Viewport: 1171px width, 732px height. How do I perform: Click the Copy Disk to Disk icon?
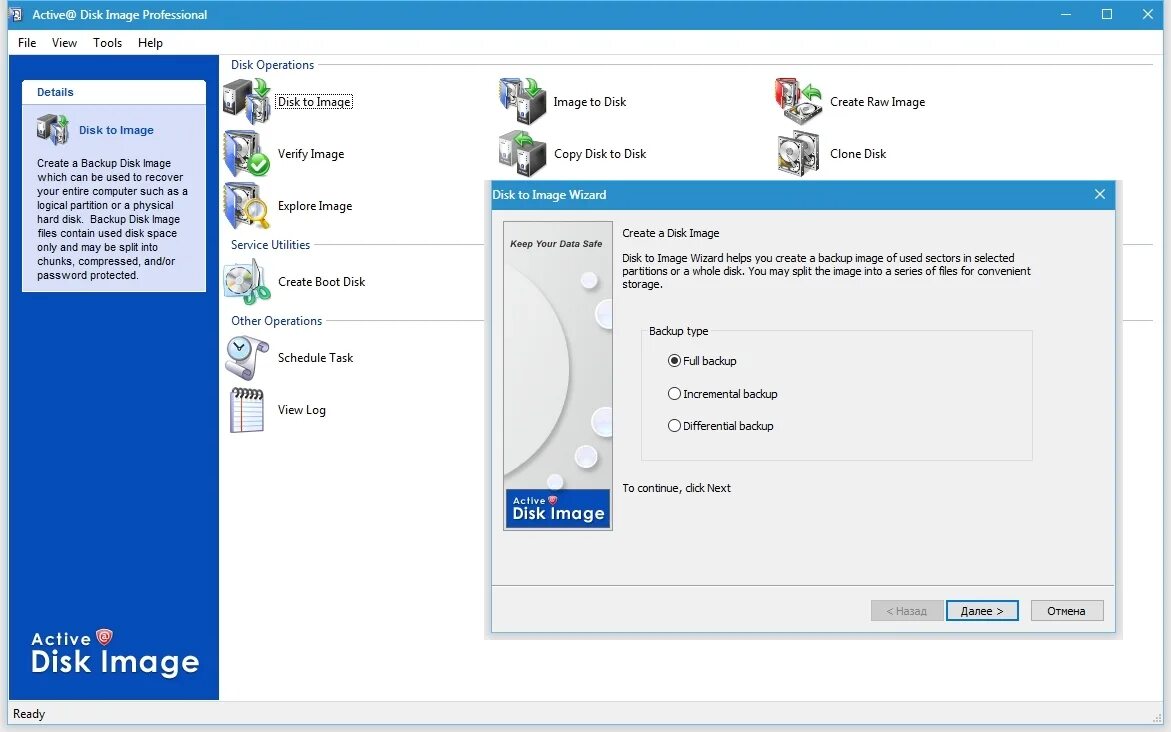click(x=523, y=153)
